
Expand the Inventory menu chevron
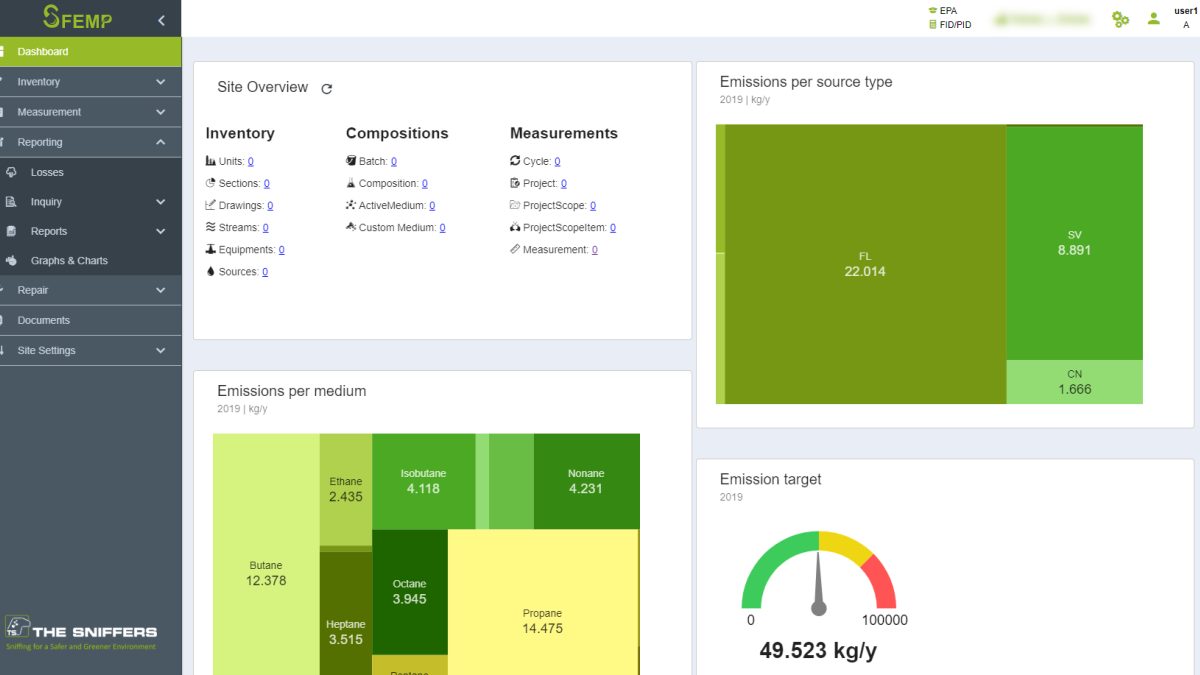point(161,82)
